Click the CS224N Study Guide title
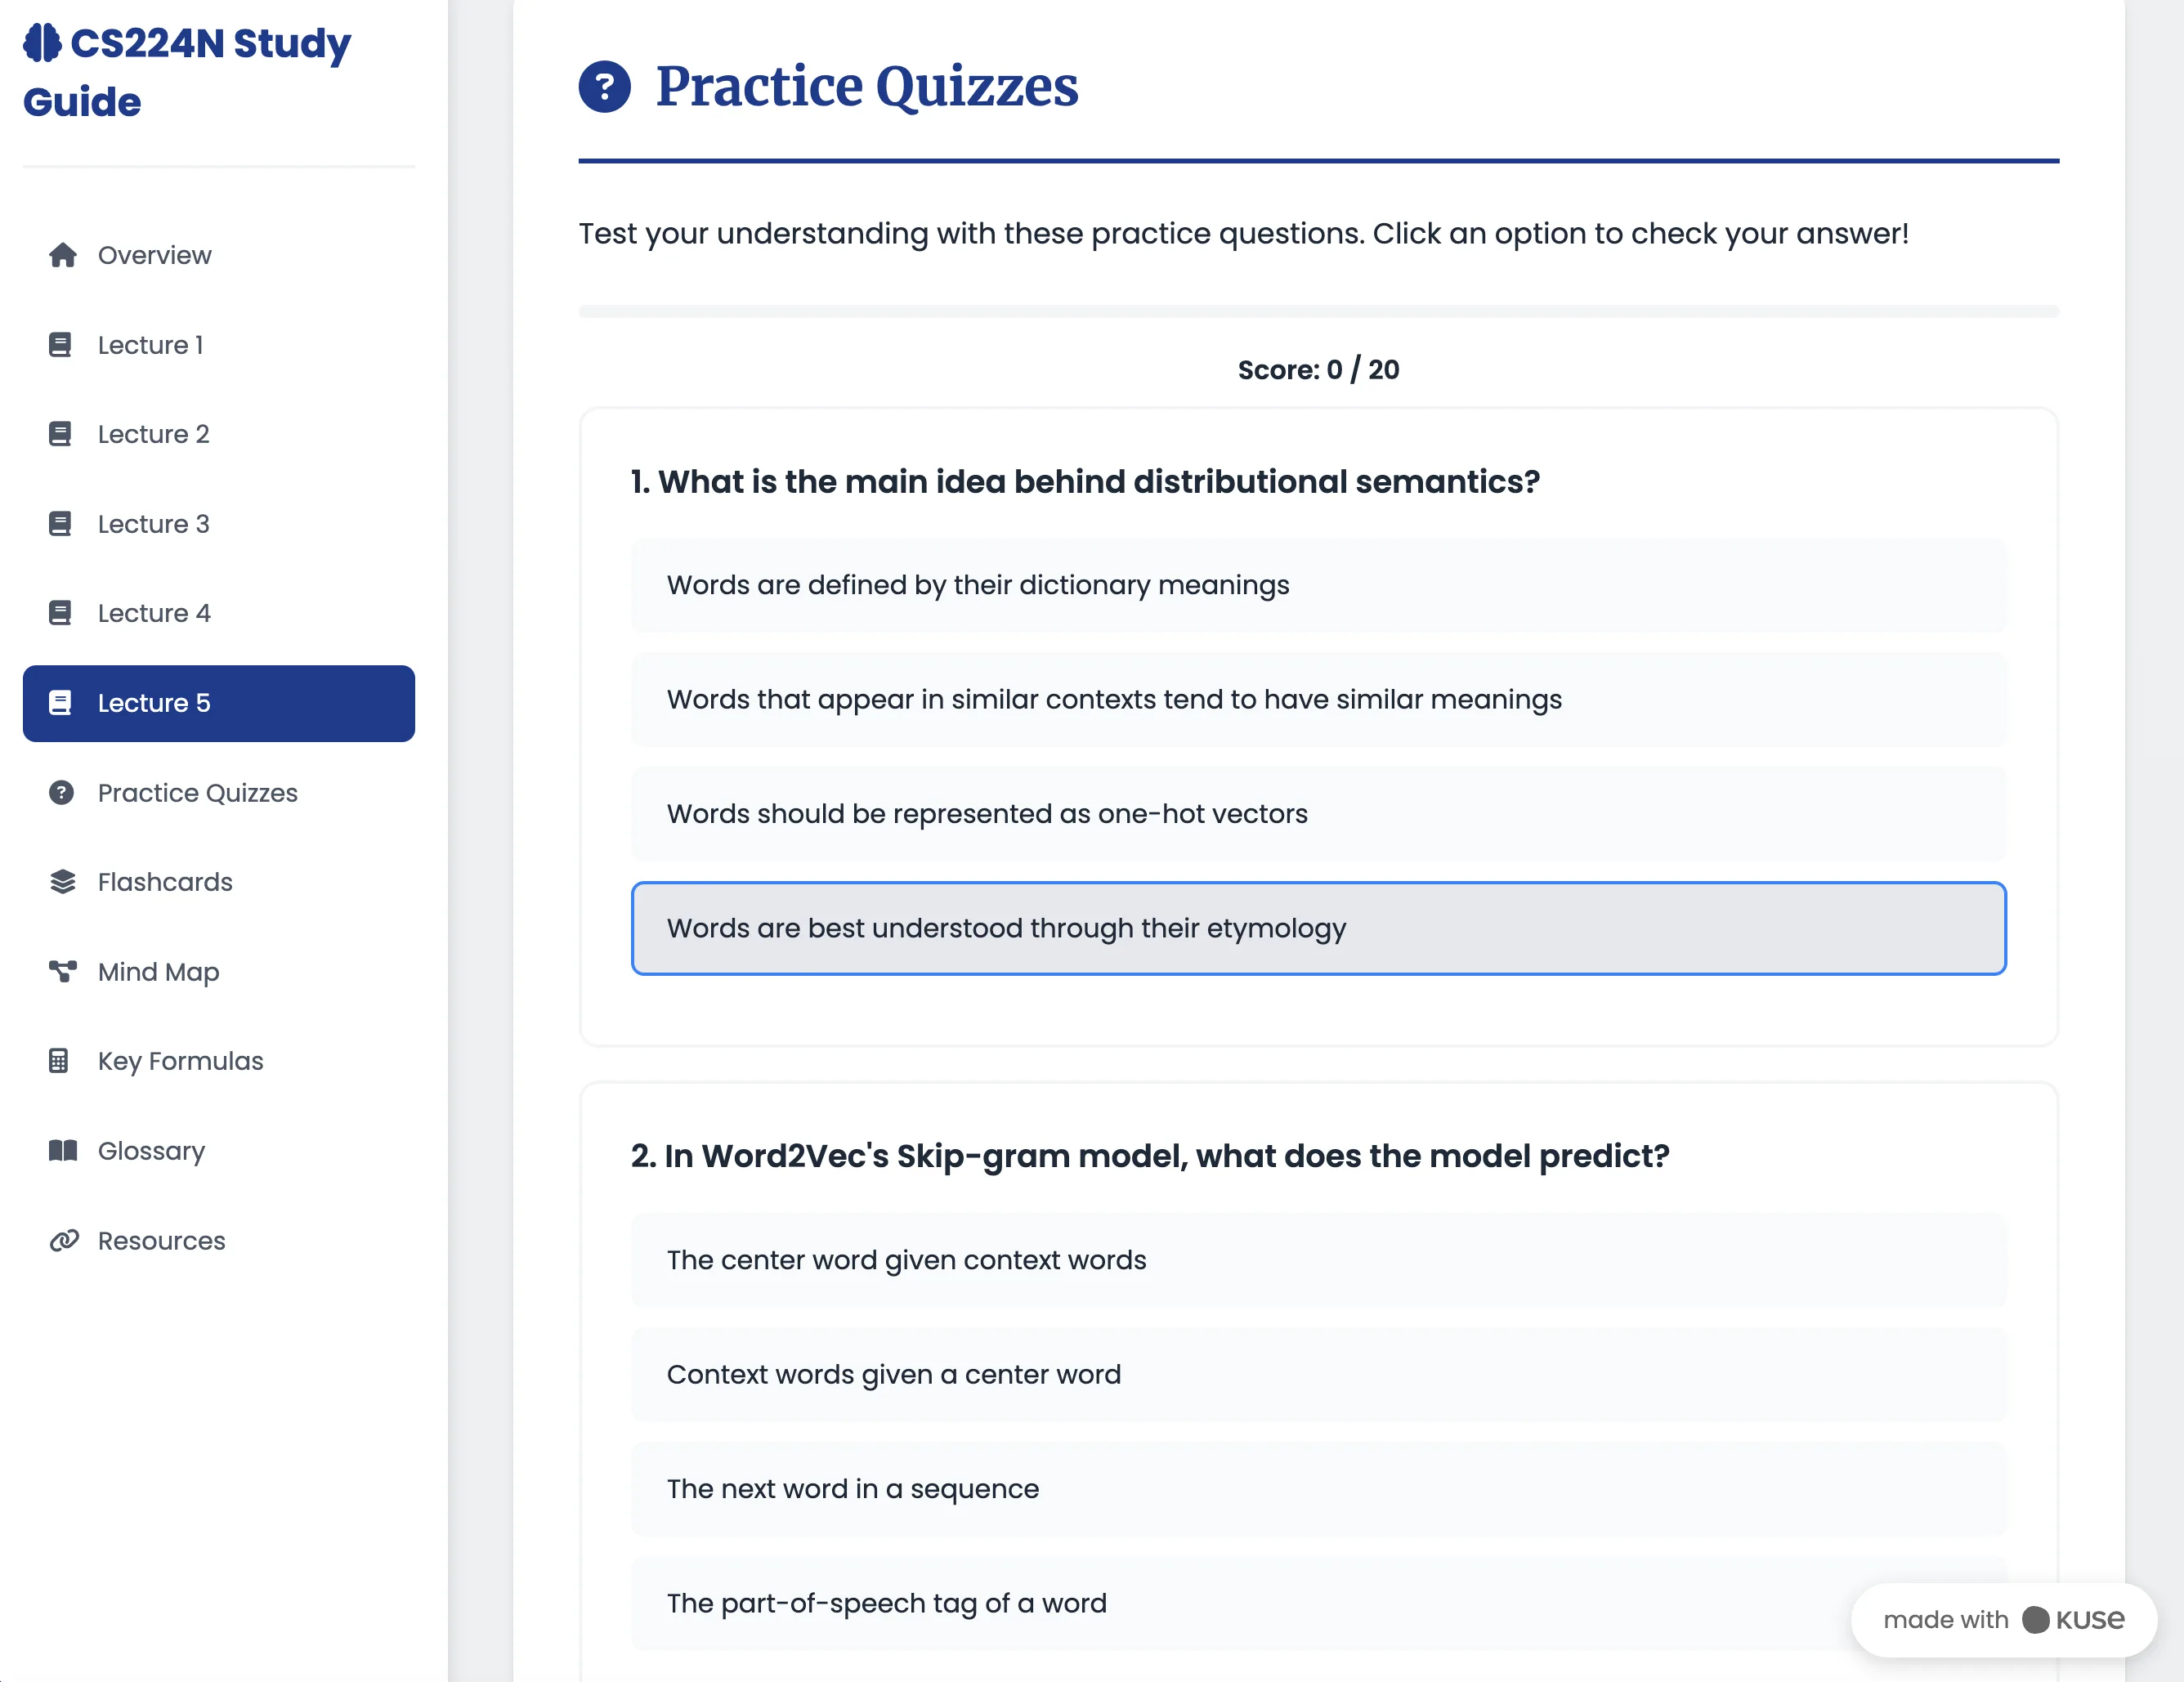 [187, 72]
